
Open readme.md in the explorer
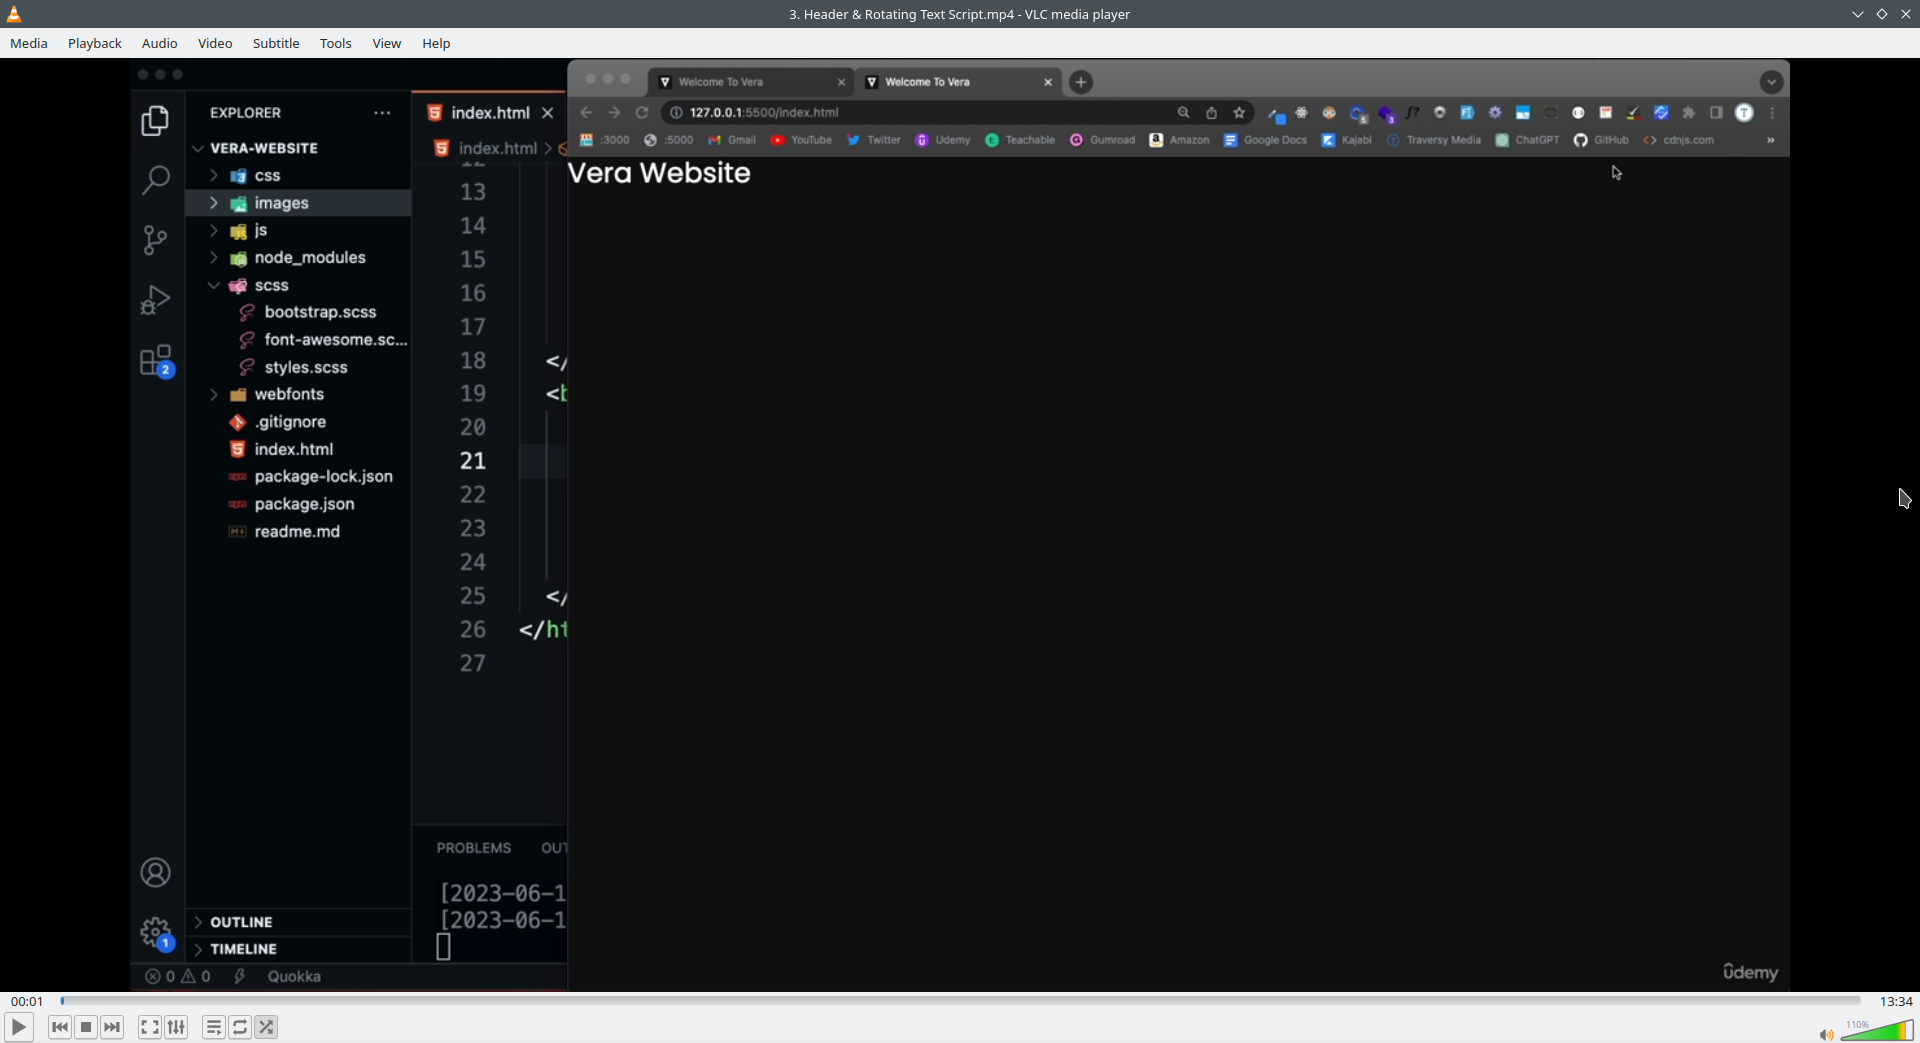click(297, 531)
